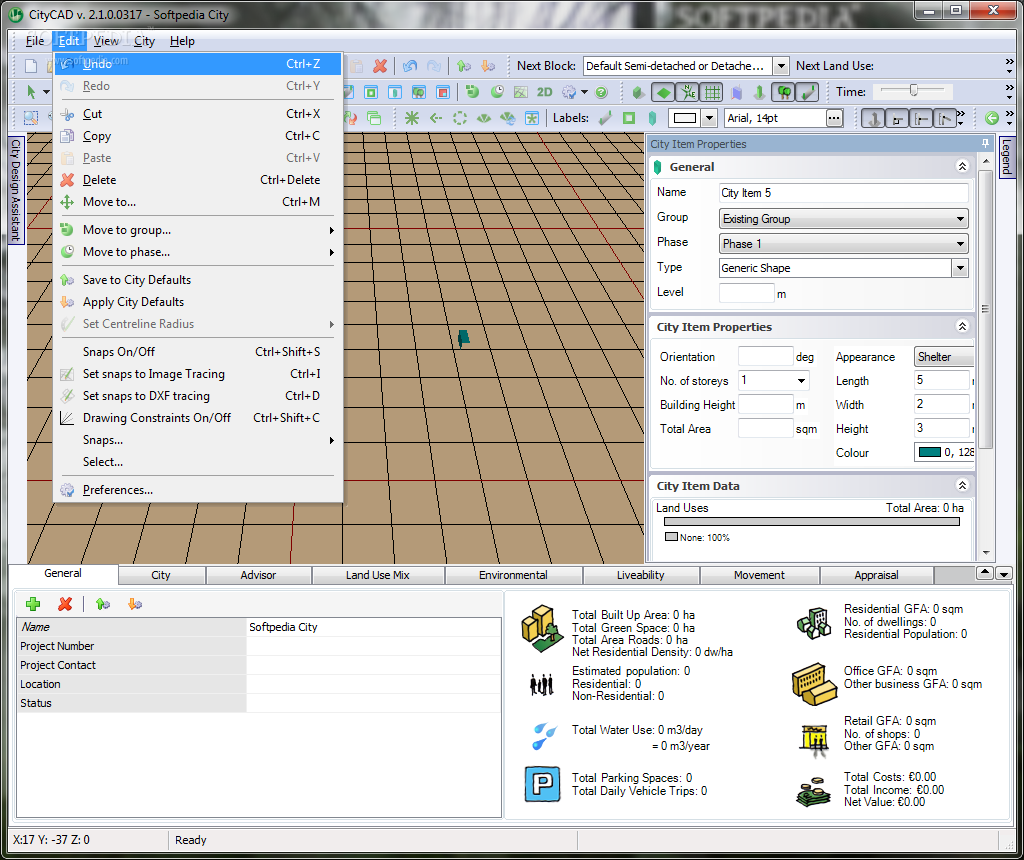Open the View menu
The image size is (1024, 860).
[106, 40]
